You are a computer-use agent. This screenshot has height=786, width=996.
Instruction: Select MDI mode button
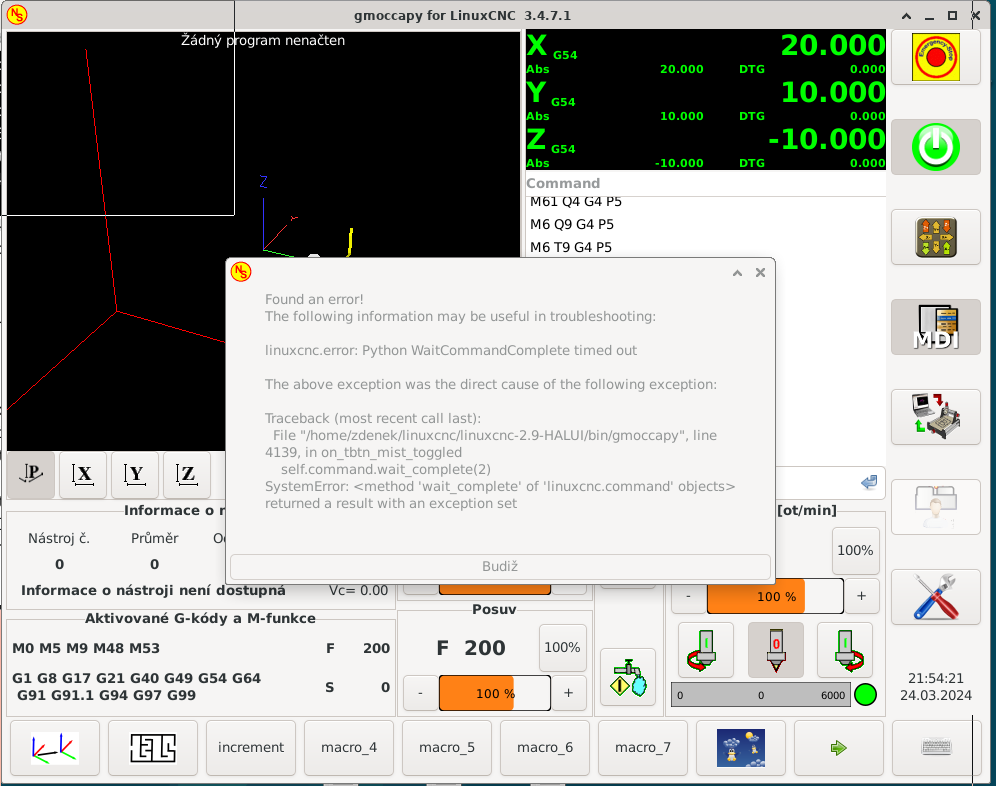[x=936, y=327]
